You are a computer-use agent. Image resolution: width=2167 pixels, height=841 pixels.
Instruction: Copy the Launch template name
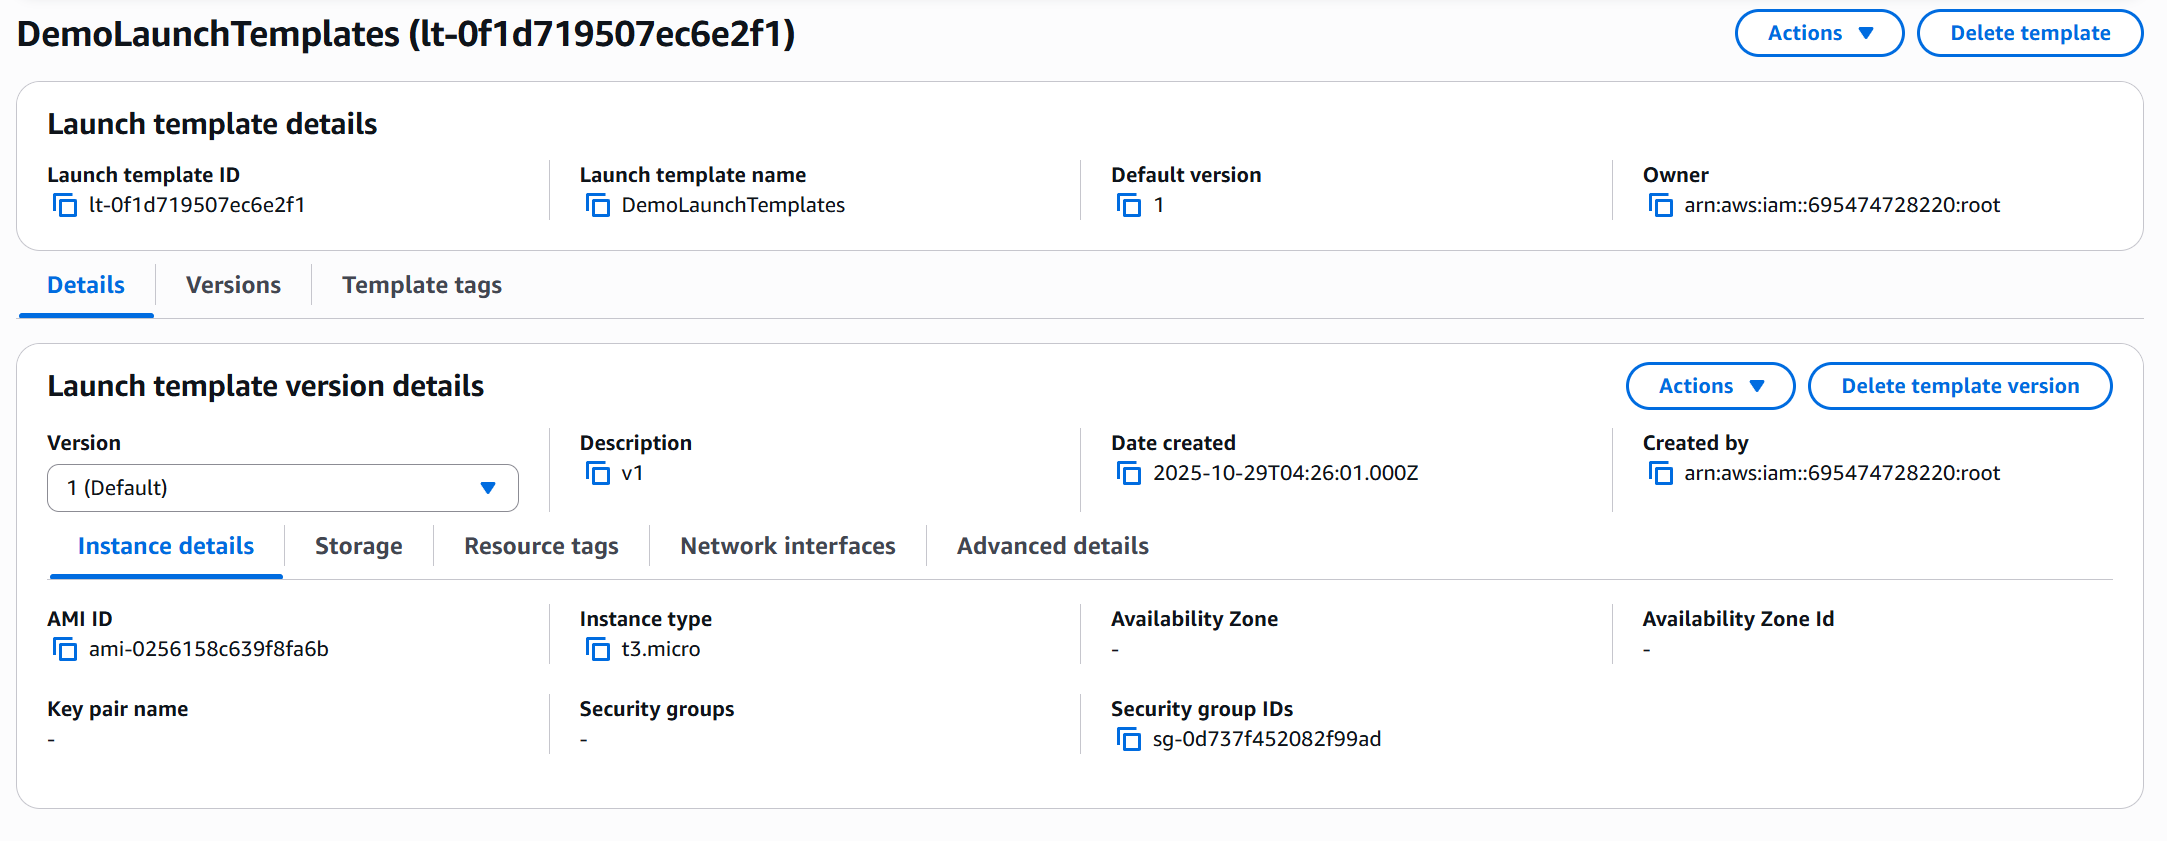click(x=598, y=206)
